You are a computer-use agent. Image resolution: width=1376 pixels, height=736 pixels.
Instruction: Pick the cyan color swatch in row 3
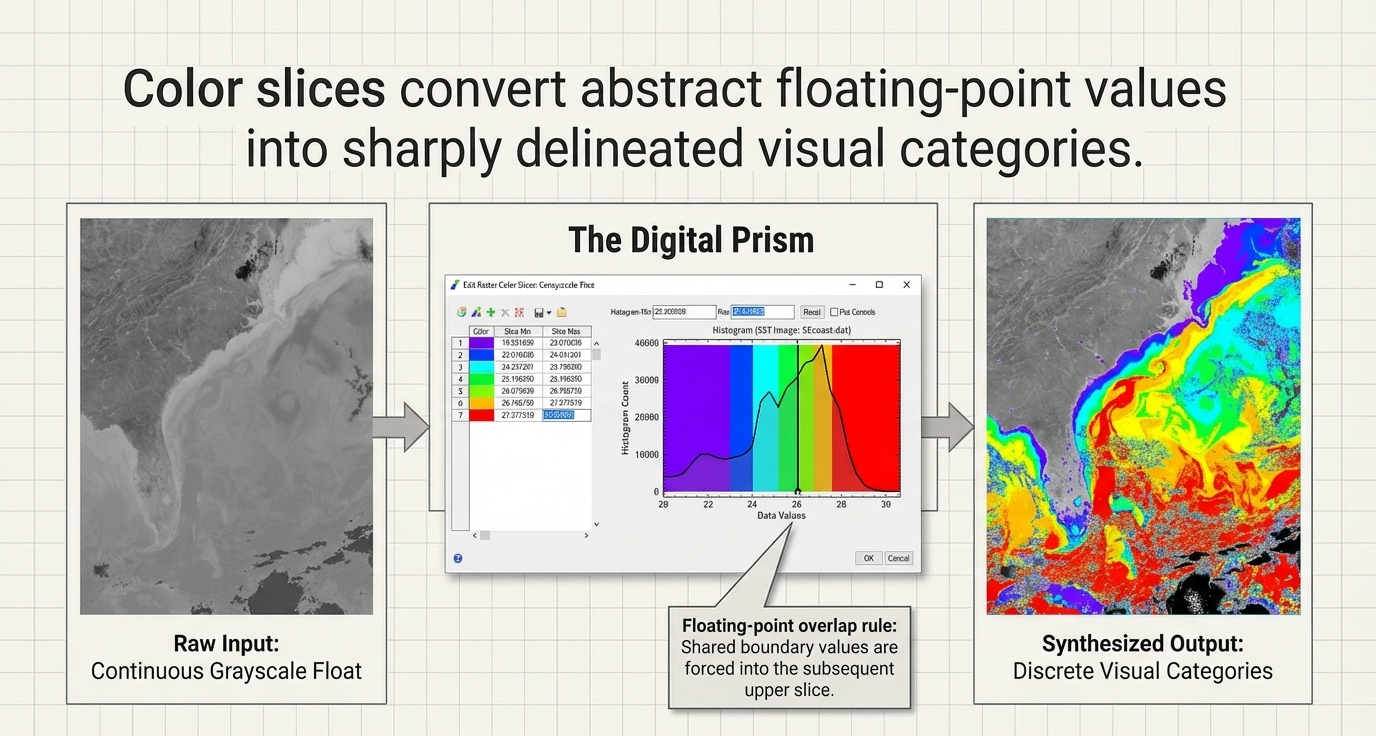click(482, 367)
